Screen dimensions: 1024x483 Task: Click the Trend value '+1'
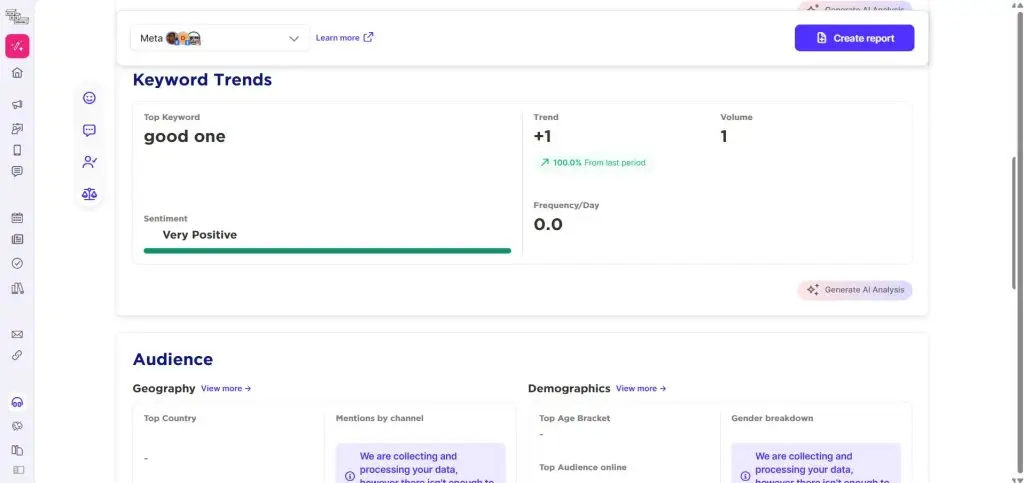[543, 136]
